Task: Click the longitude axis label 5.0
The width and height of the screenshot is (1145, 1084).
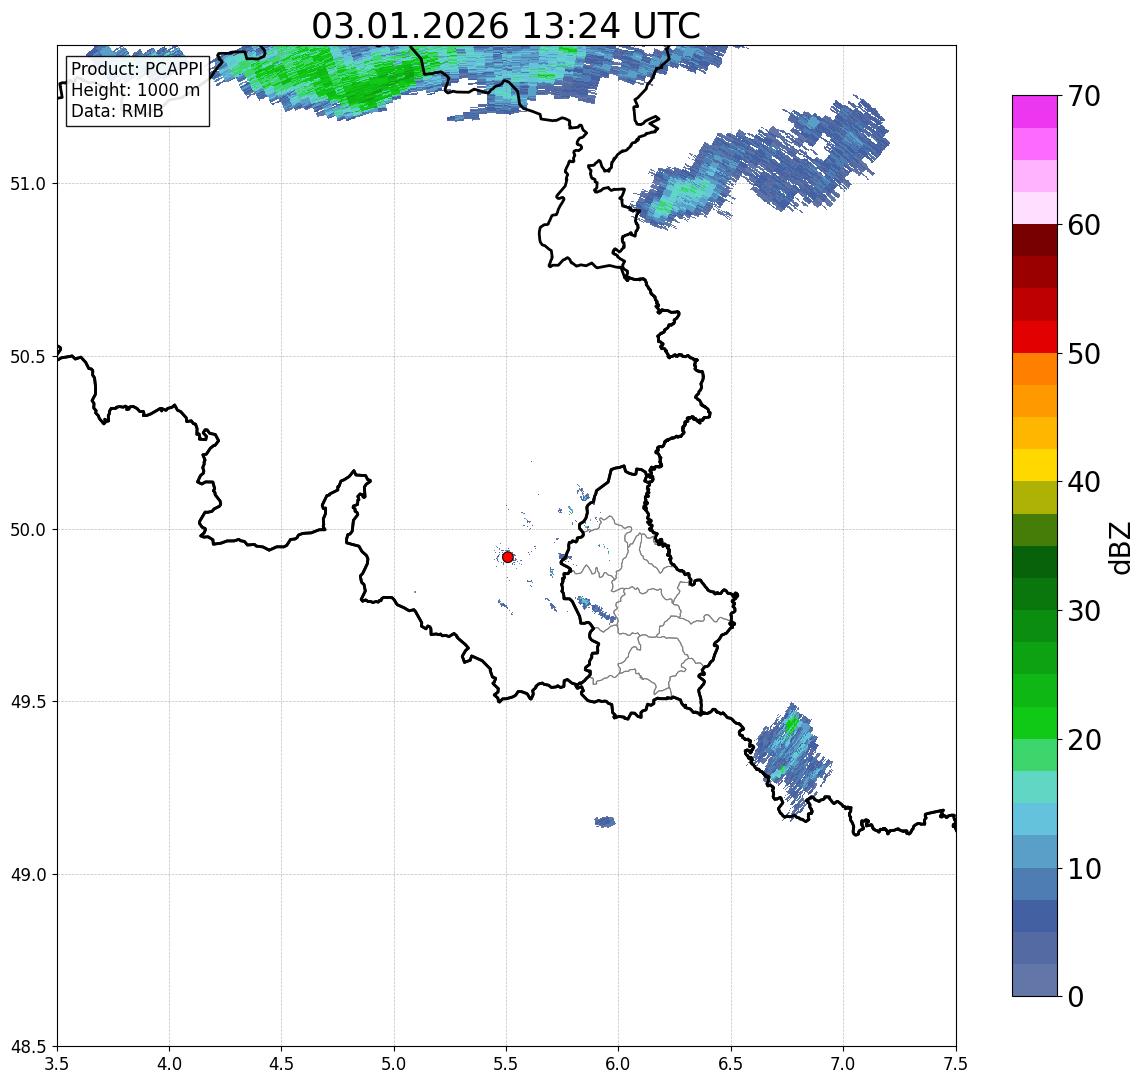Action: coord(394,1064)
